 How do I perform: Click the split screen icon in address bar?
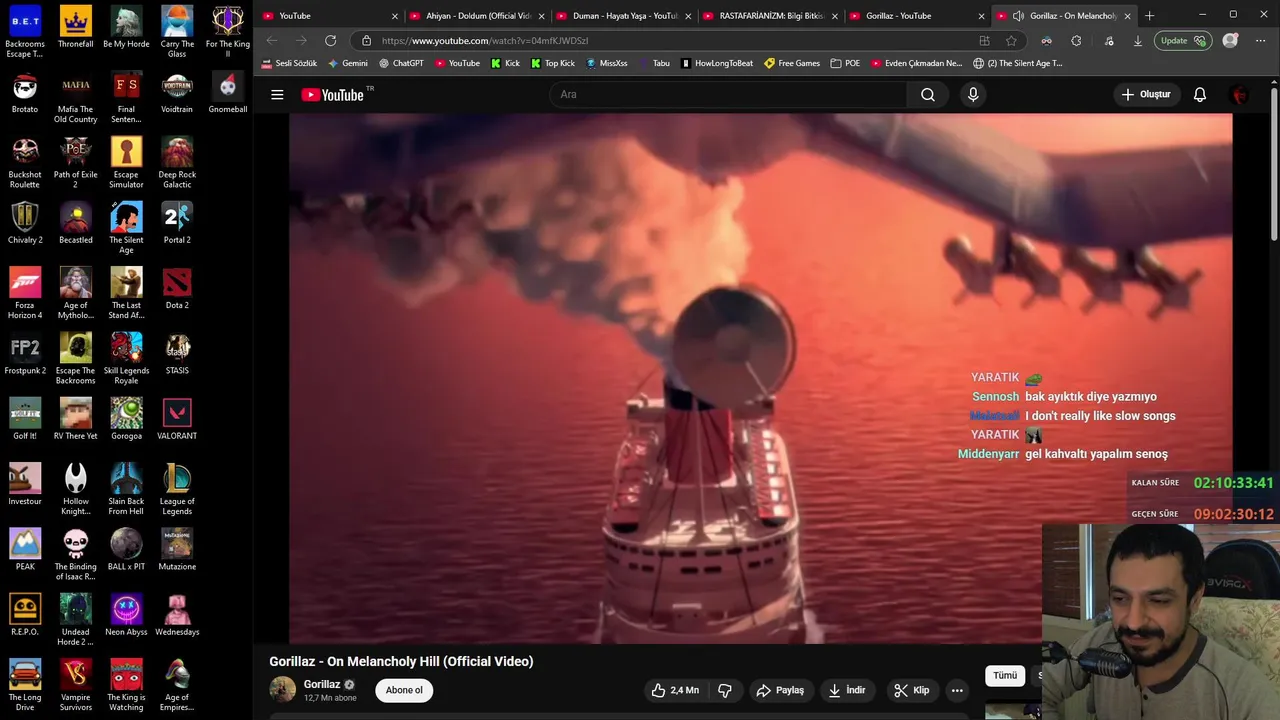[x=984, y=41]
